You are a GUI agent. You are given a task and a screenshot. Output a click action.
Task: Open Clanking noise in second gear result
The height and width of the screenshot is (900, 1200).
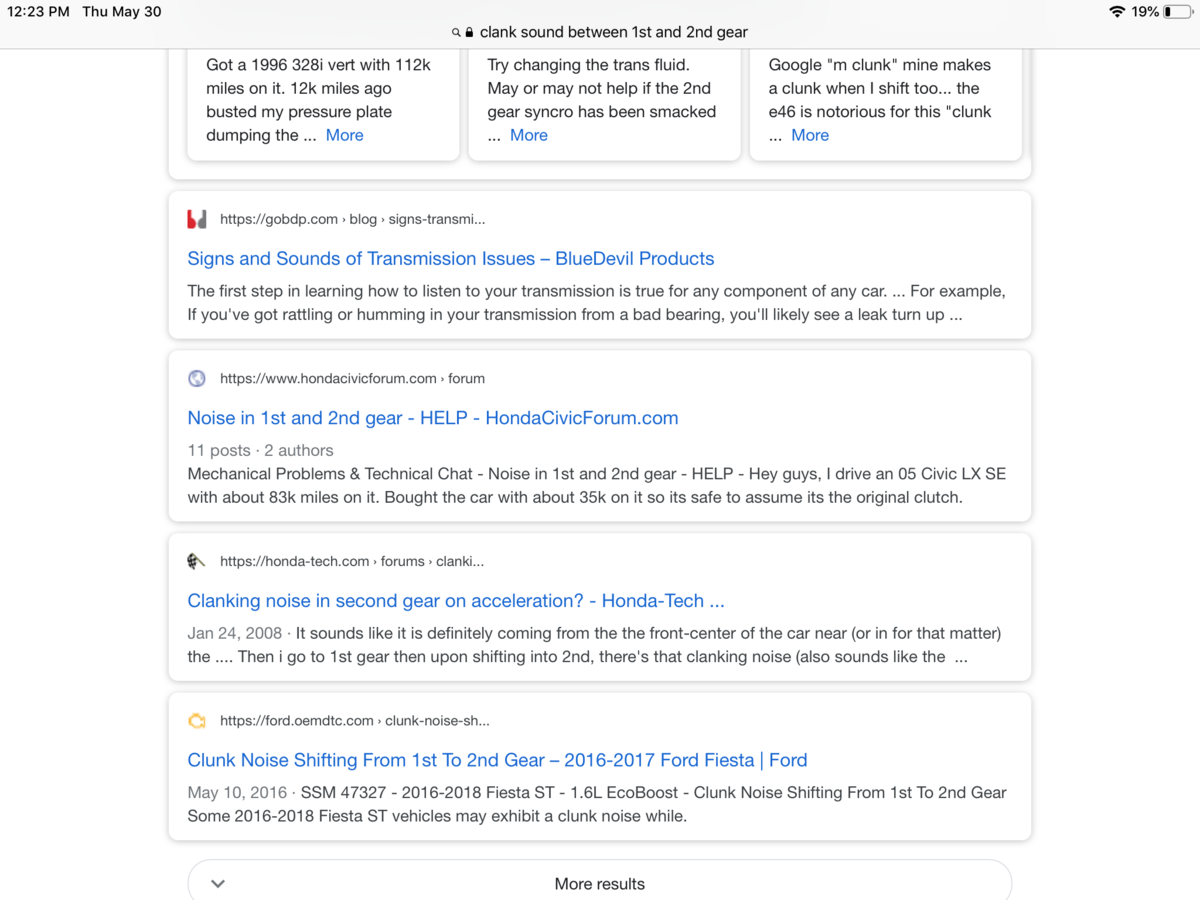click(456, 601)
